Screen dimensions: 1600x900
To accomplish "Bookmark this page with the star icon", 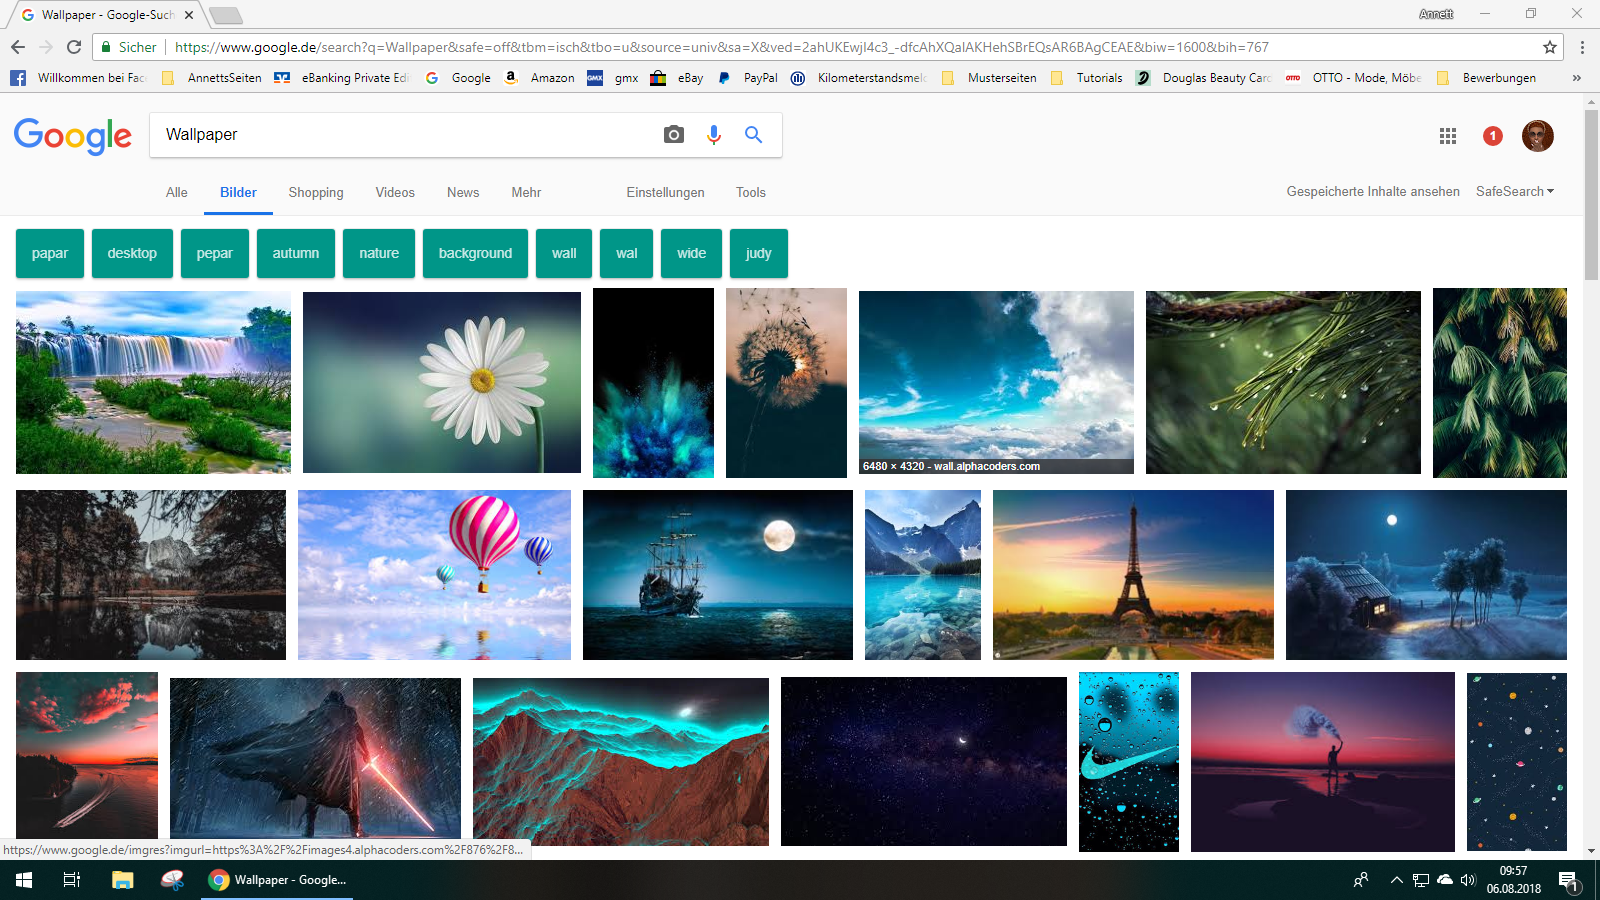I will coord(1550,47).
